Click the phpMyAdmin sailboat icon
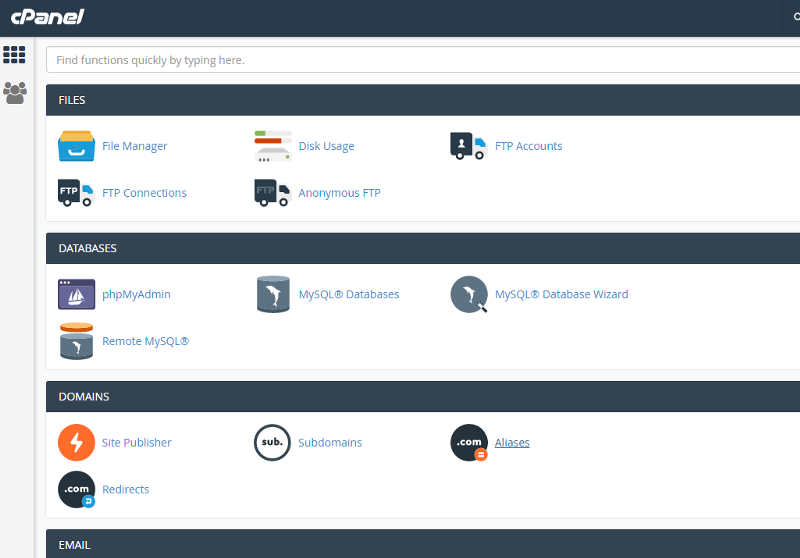Viewport: 800px width, 558px height. [x=77, y=294]
